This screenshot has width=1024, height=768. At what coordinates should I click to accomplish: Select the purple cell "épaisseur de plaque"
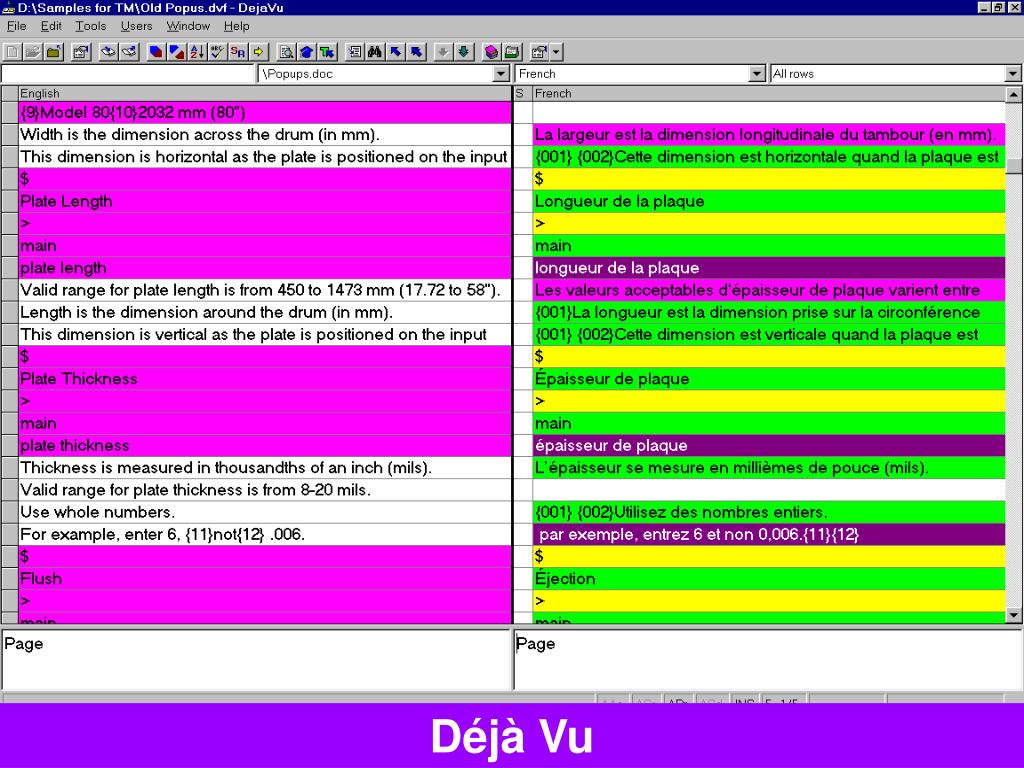(x=769, y=445)
